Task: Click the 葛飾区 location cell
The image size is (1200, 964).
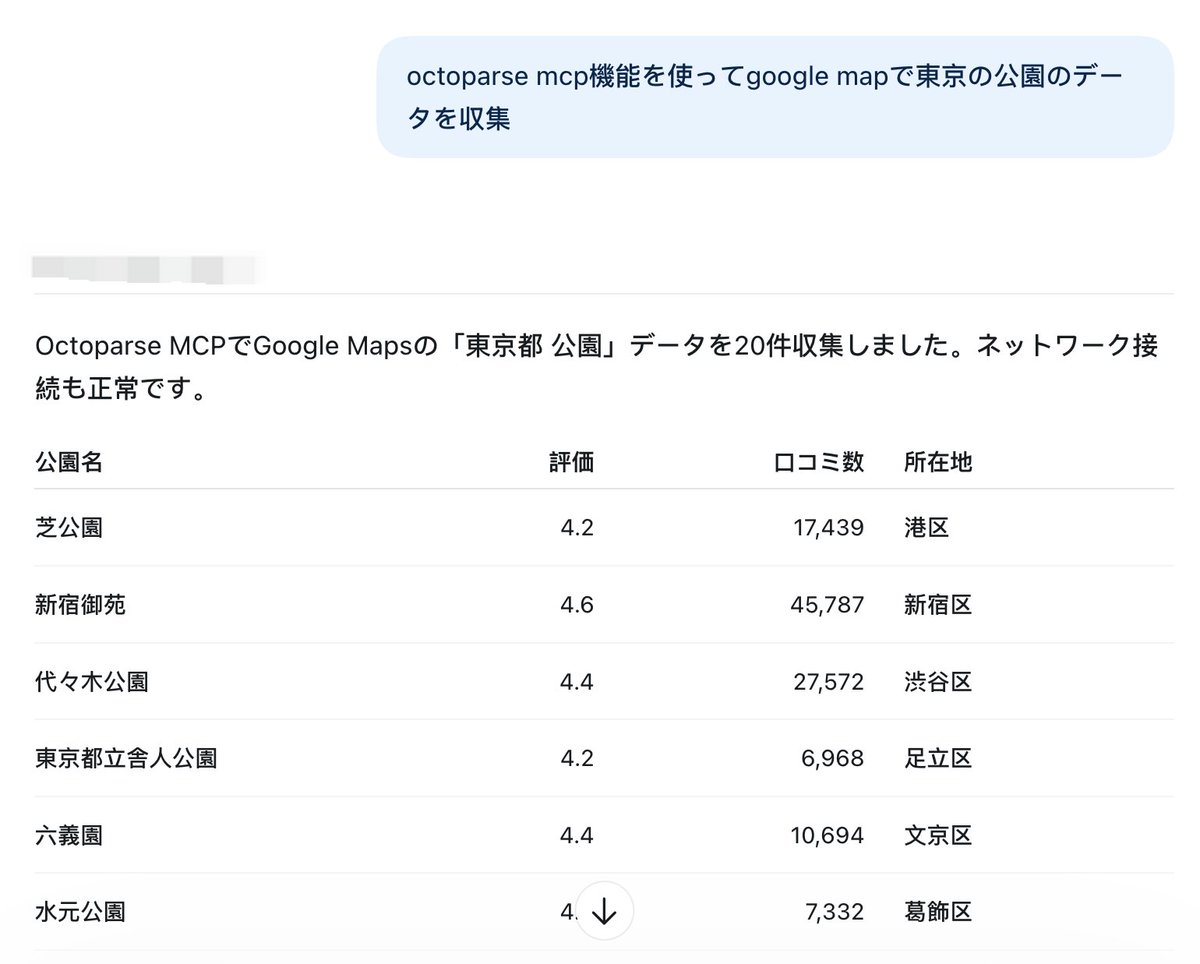Action: (938, 912)
